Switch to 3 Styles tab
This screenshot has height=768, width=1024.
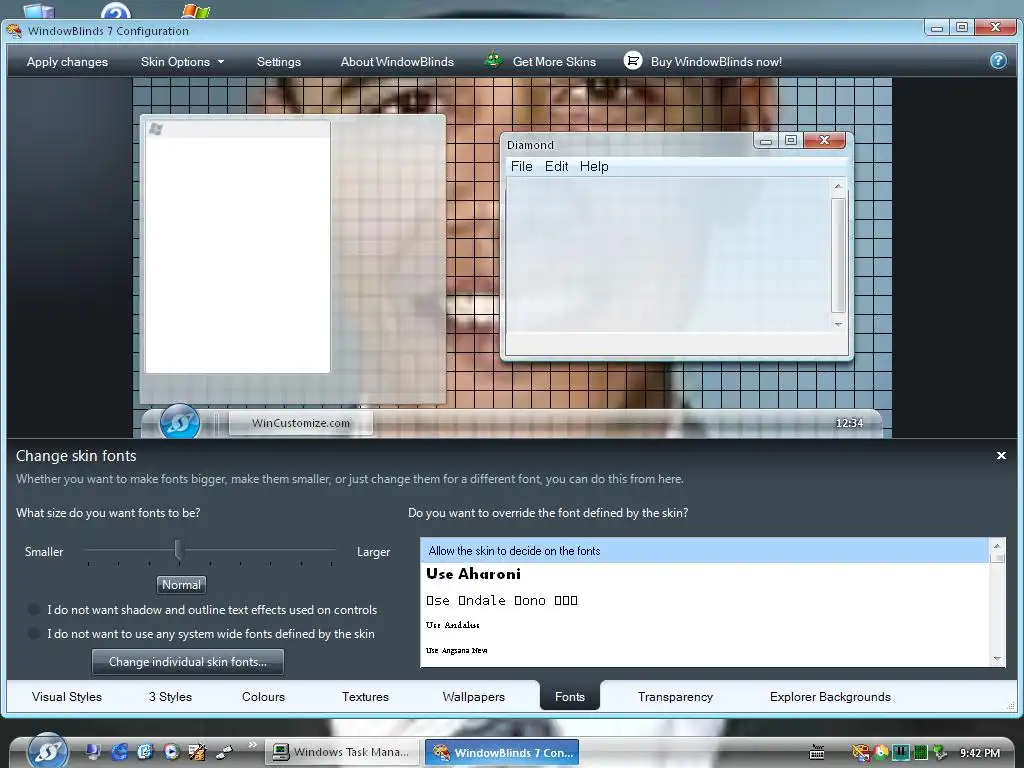click(170, 697)
